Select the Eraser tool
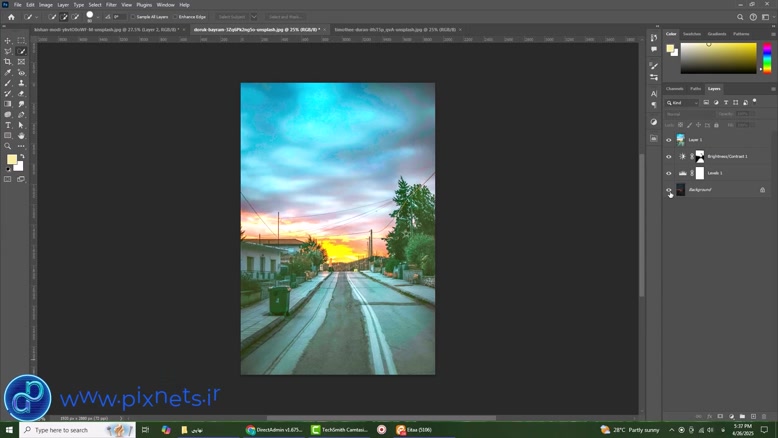 click(21, 93)
